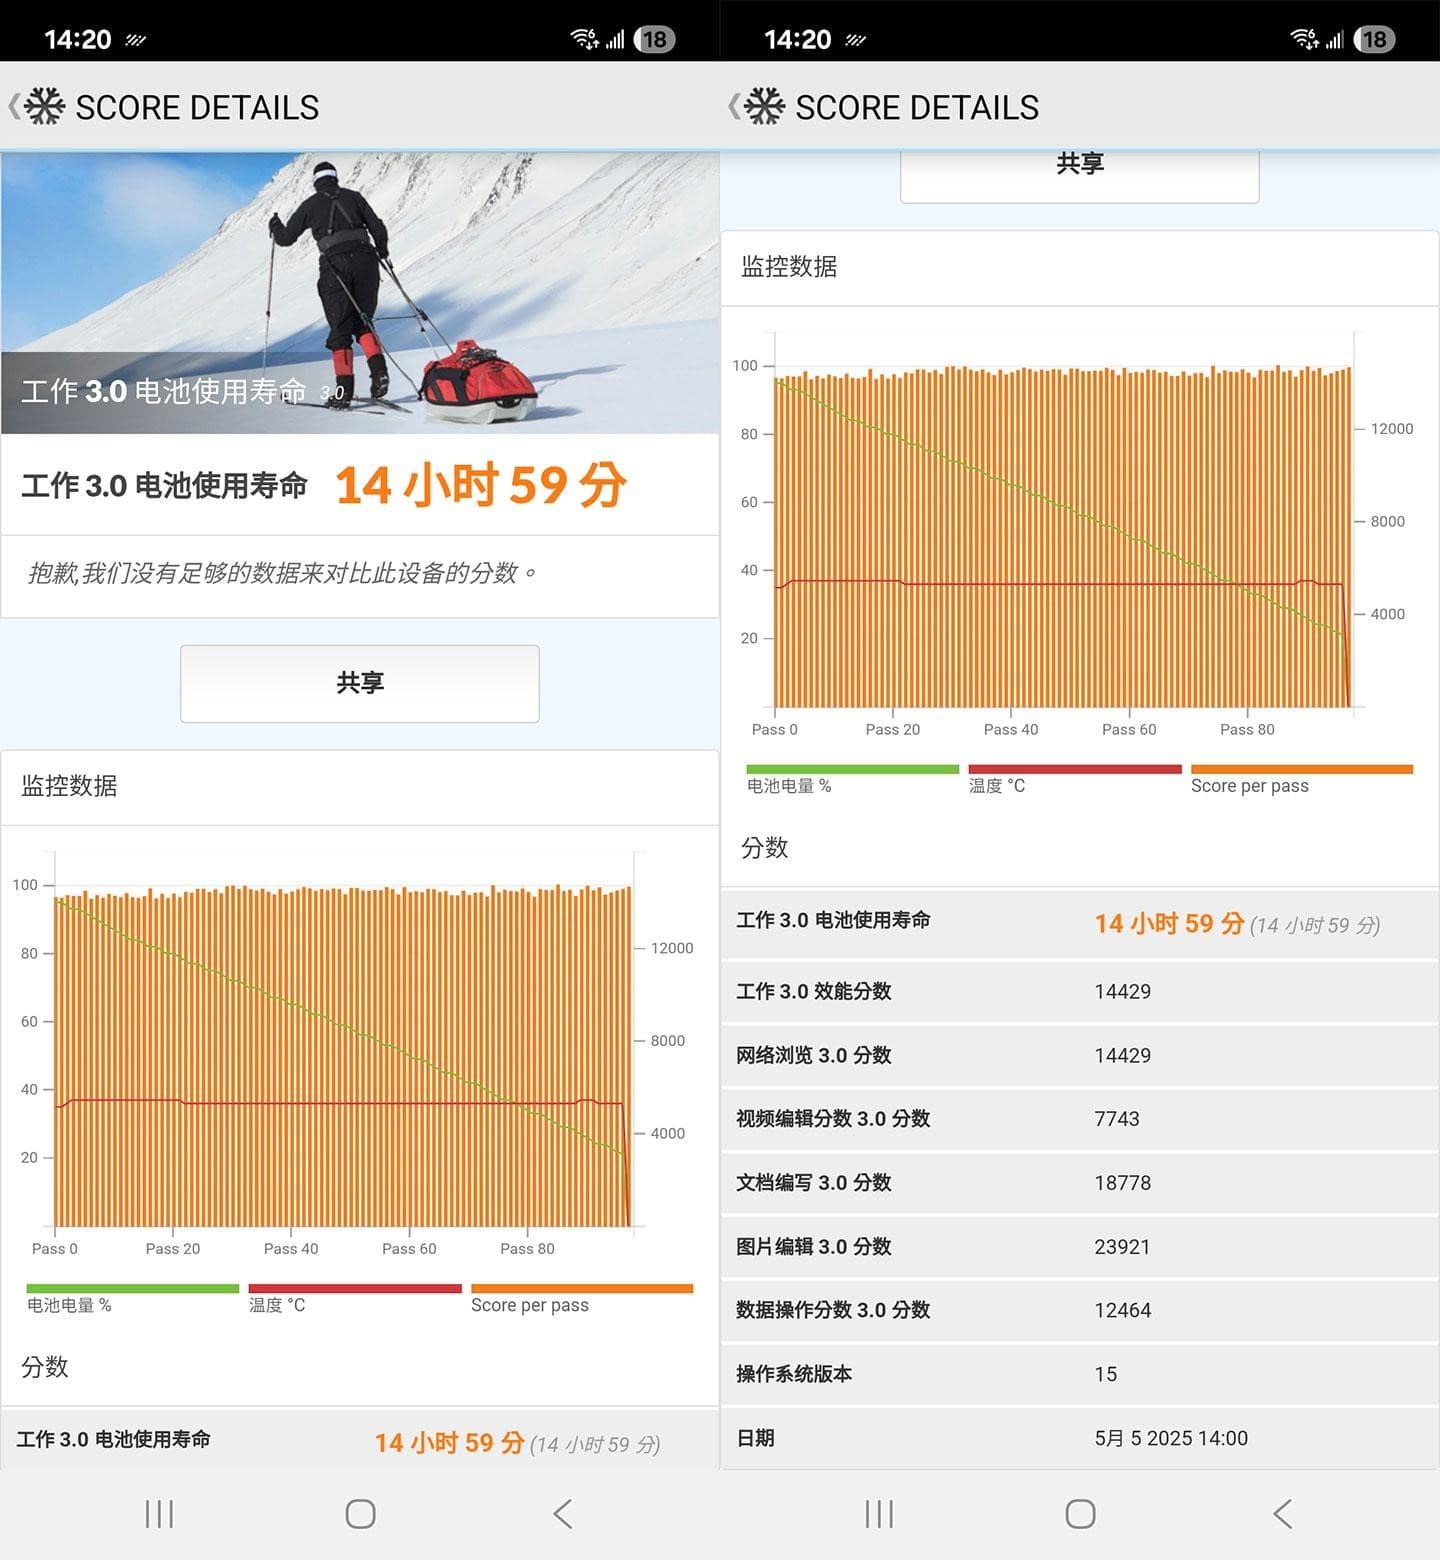Tap 工作 3.0 电池使用寿命 row at left bottom
The height and width of the screenshot is (1560, 1440).
(360, 1440)
